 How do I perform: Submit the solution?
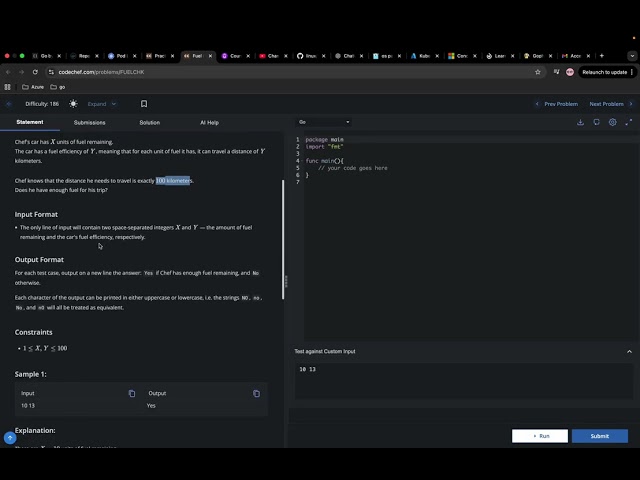point(600,436)
